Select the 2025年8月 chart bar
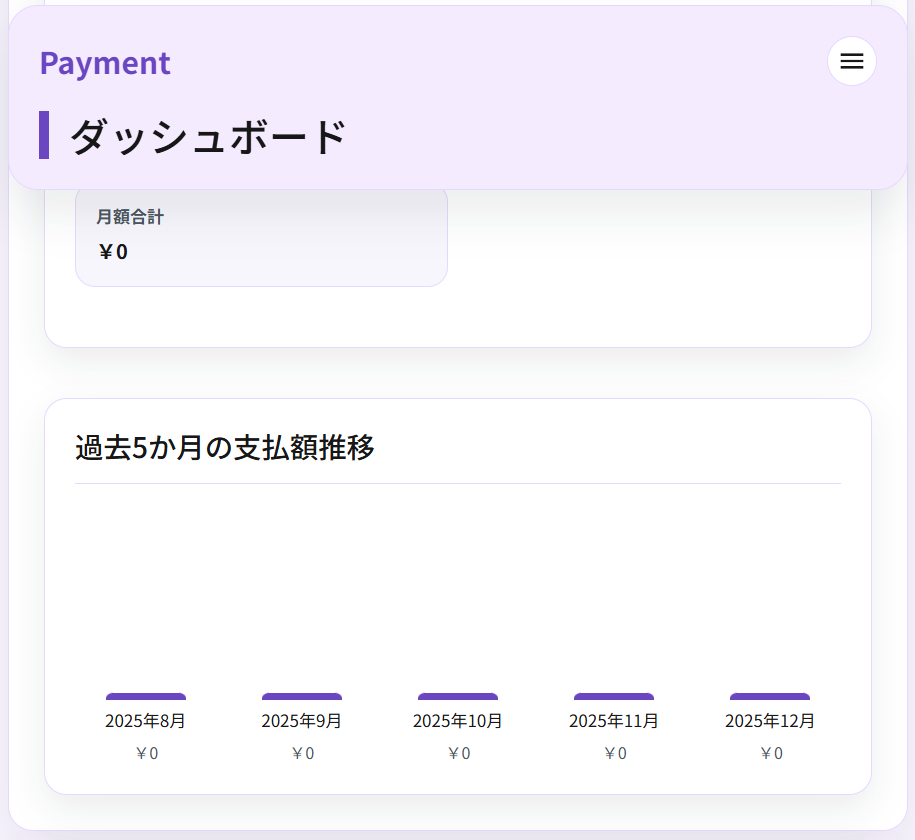 [x=146, y=695]
